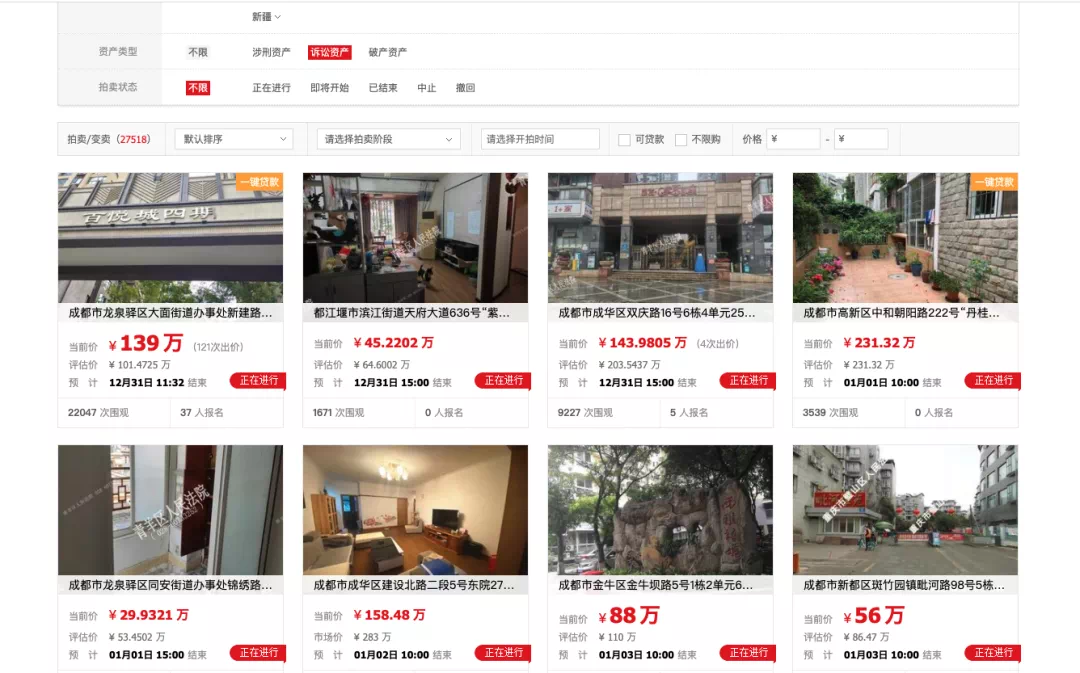Image resolution: width=1080 pixels, height=673 pixels.
Task: Open listing title 成都市成华区建设北路二段5号
Action: (x=414, y=585)
